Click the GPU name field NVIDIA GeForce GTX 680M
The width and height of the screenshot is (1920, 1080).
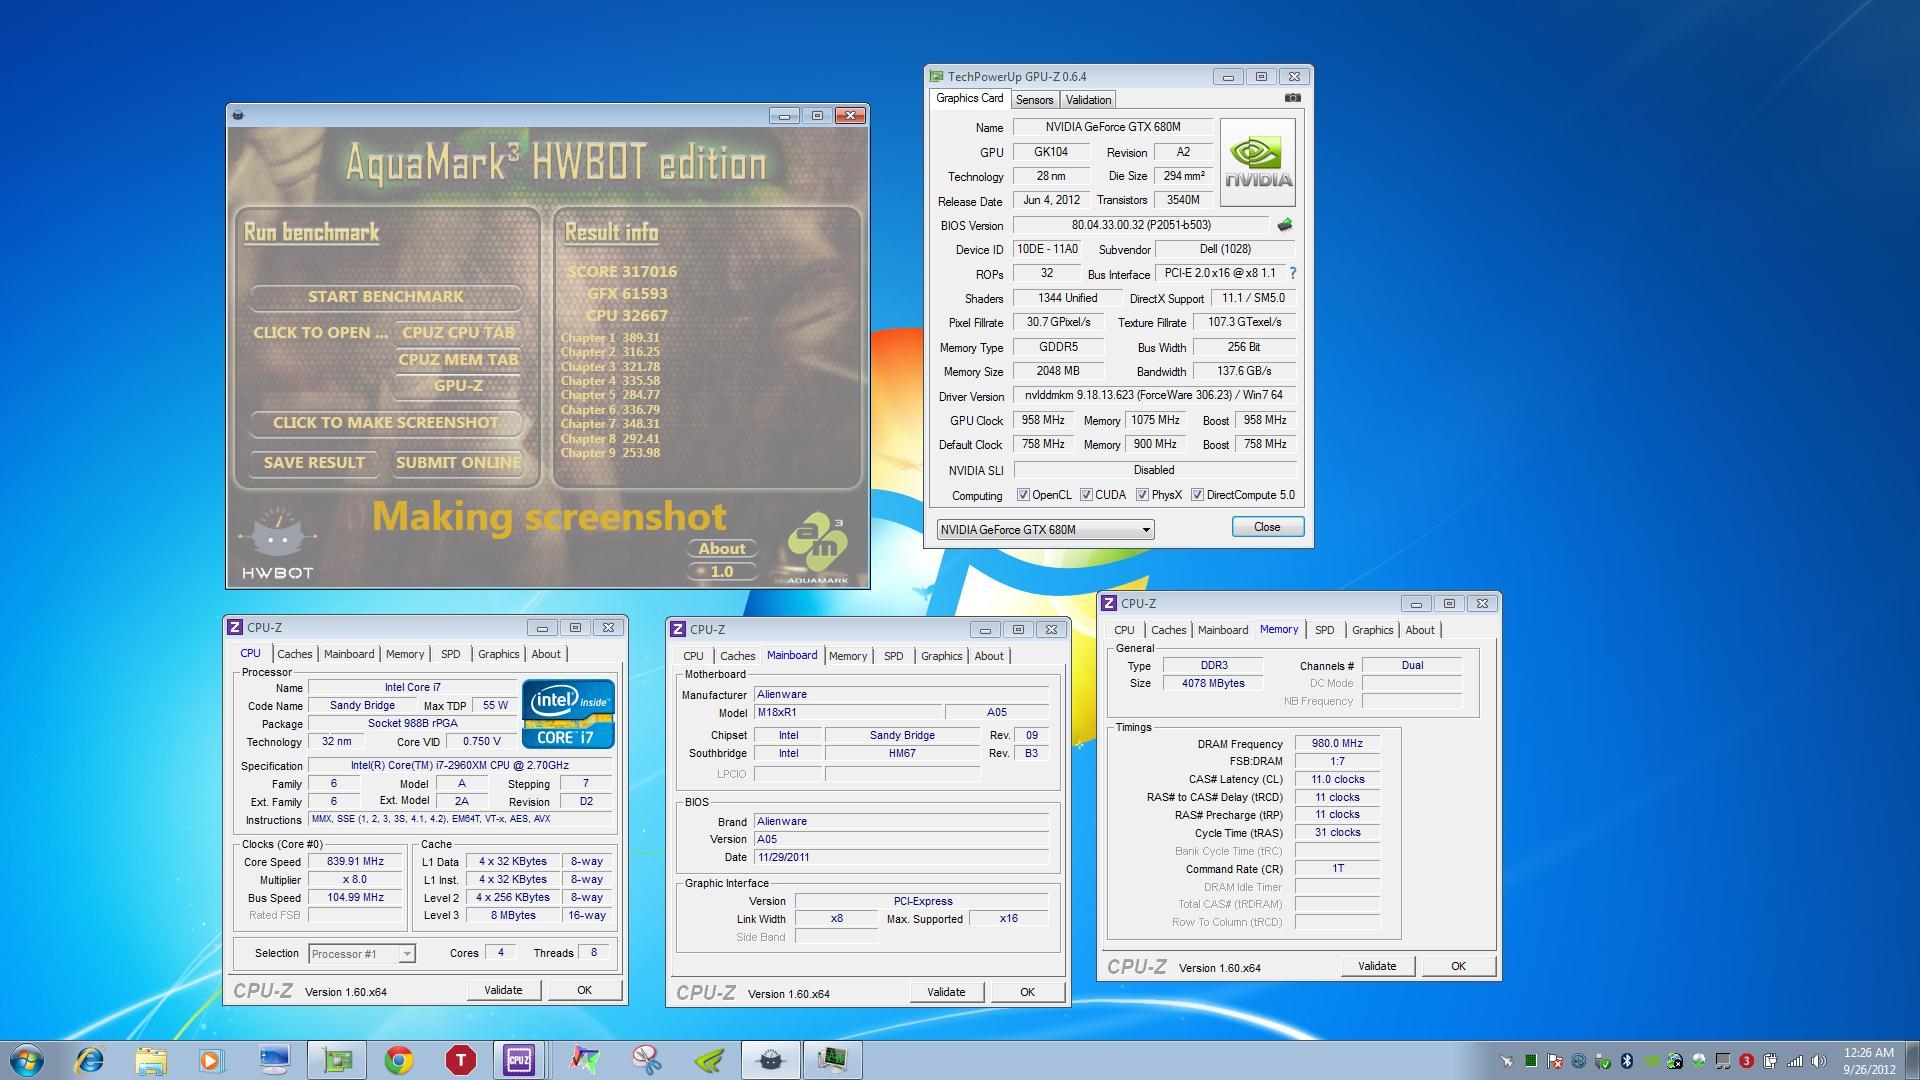[x=1112, y=127]
